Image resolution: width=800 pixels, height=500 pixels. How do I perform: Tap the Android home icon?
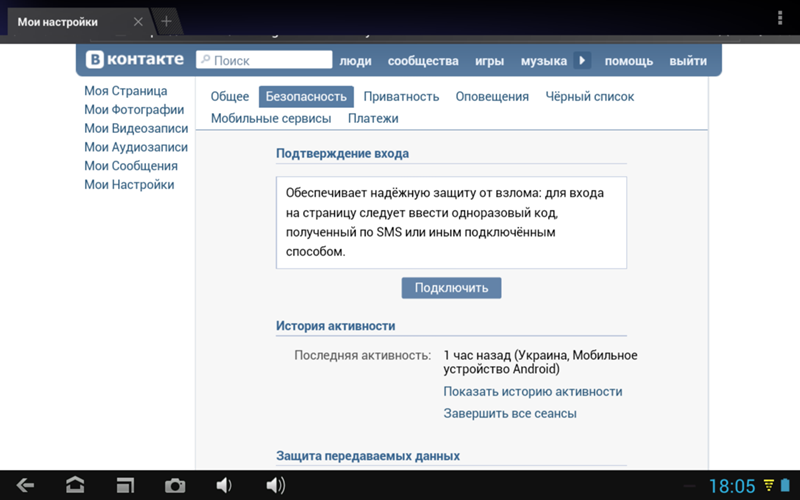75,485
